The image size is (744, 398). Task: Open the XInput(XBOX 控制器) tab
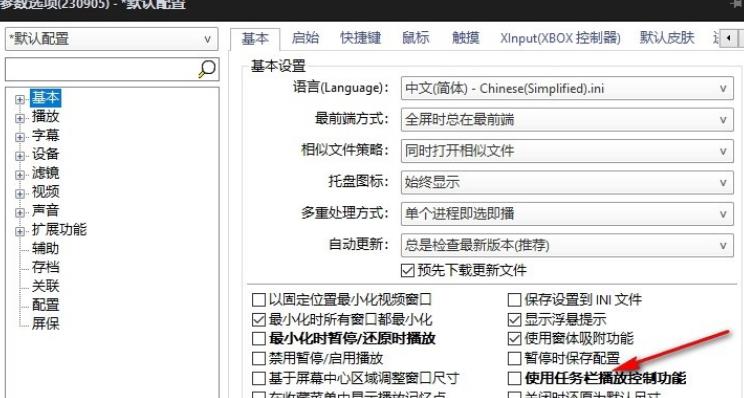click(560, 38)
